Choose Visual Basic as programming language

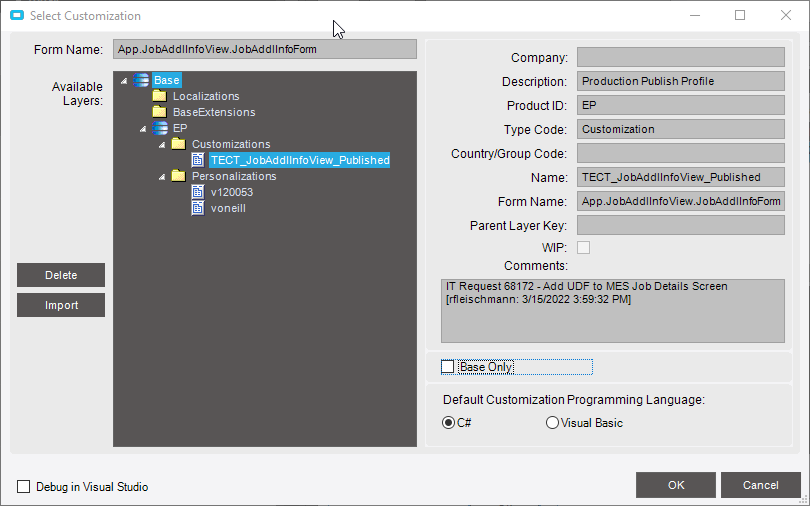click(552, 423)
